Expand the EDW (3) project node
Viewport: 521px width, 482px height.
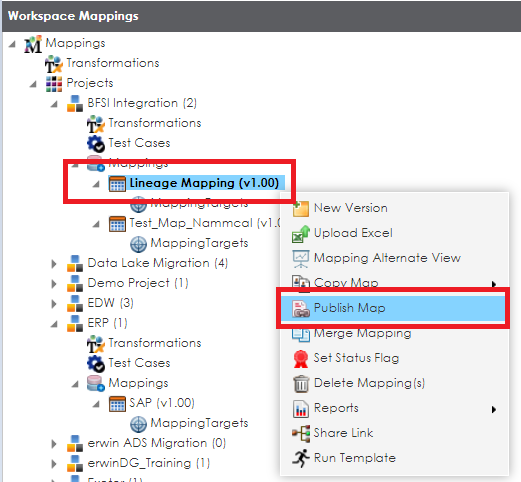pyautogui.click(x=54, y=304)
